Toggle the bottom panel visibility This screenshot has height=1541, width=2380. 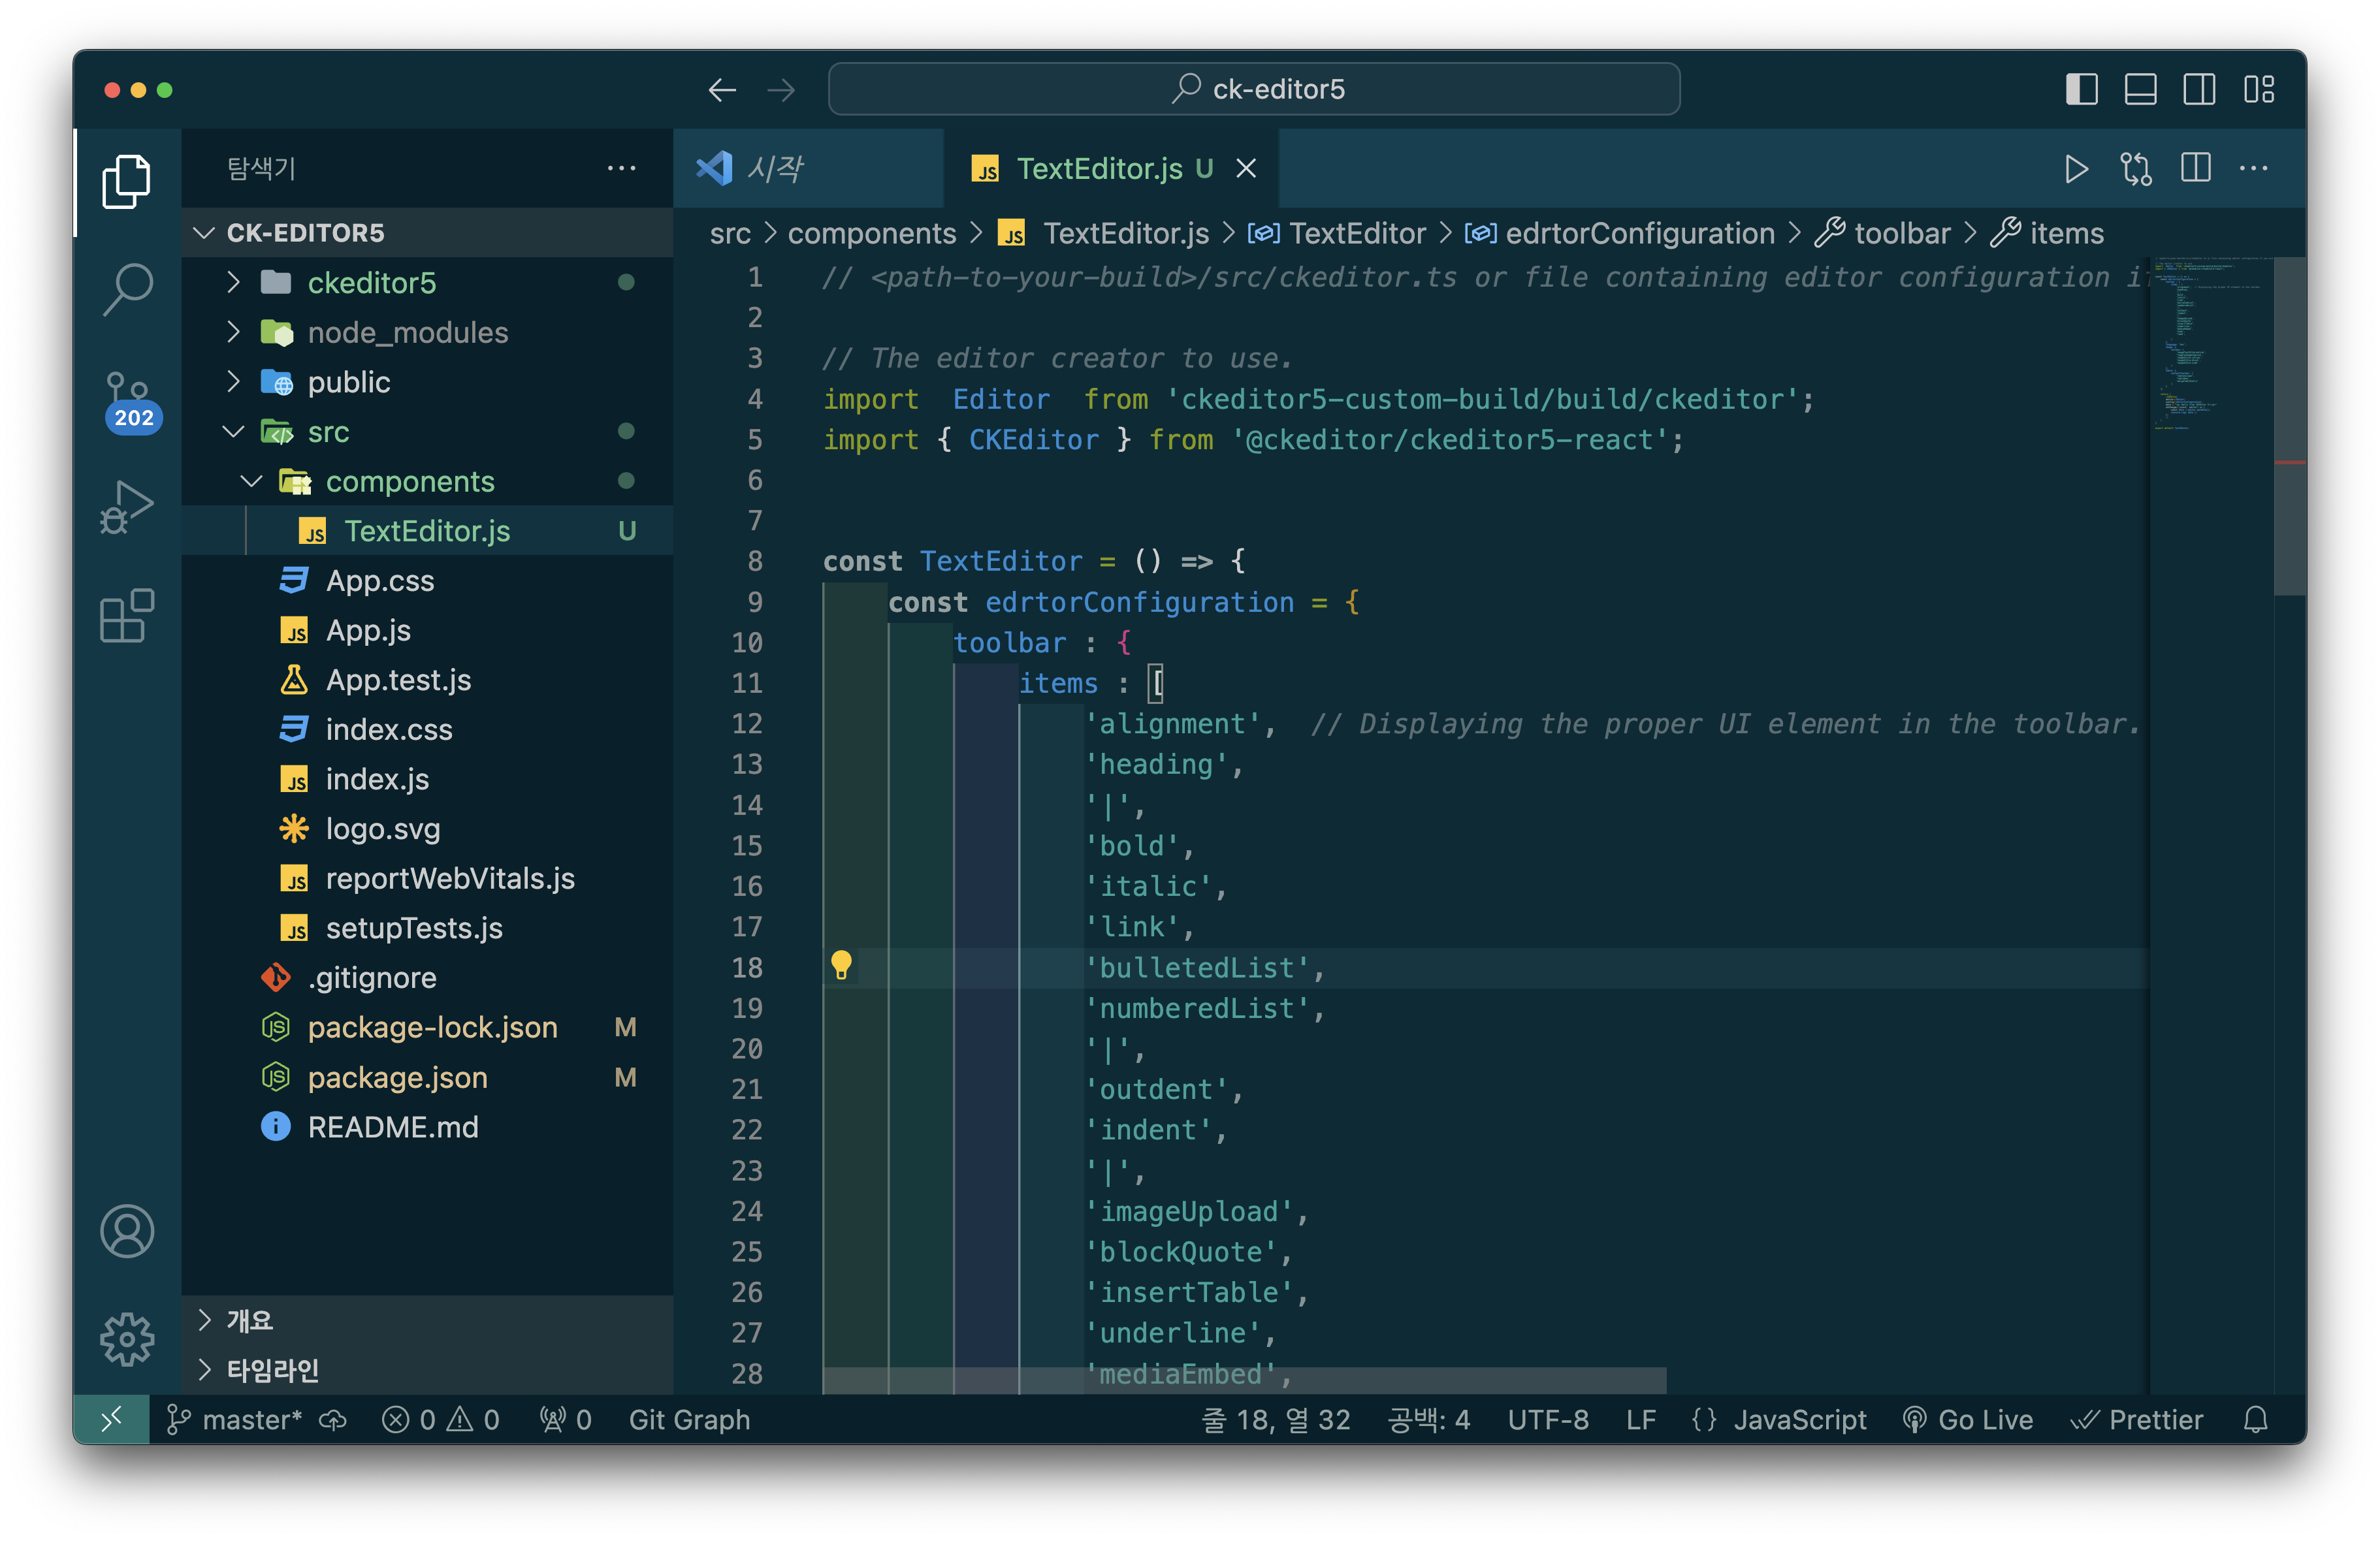tap(2140, 90)
